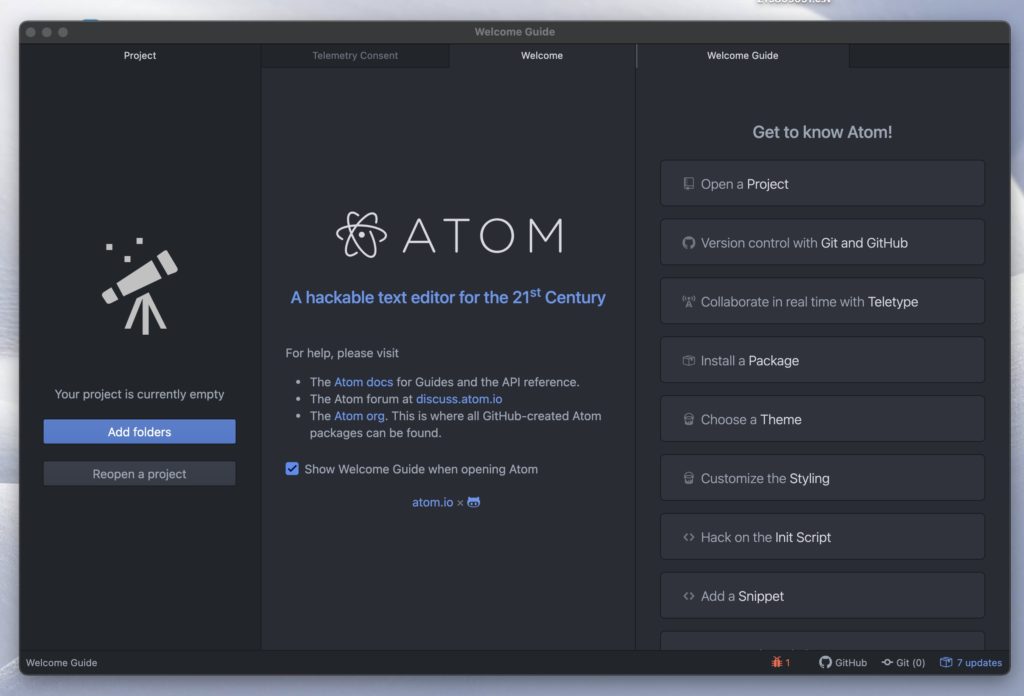Viewport: 1024px width, 696px height.
Task: Select the Welcome tab
Action: [542, 55]
